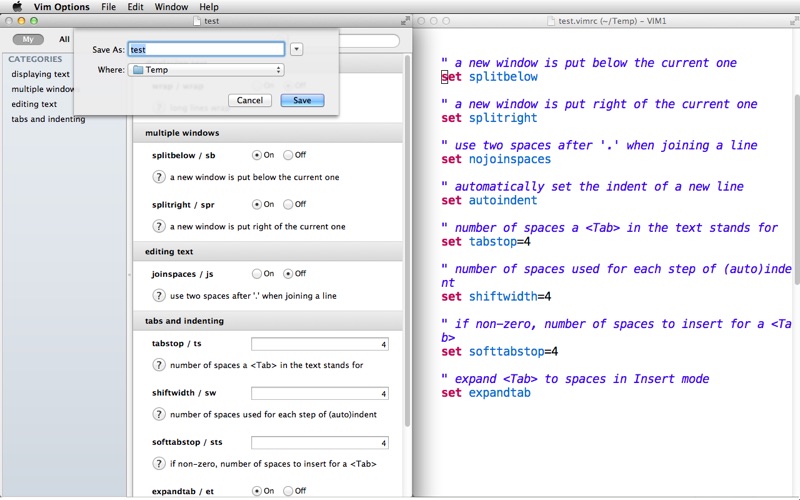Click 'set tabstop=4' in VIM window
Screen dimensions: 800x500
[x=486, y=242]
